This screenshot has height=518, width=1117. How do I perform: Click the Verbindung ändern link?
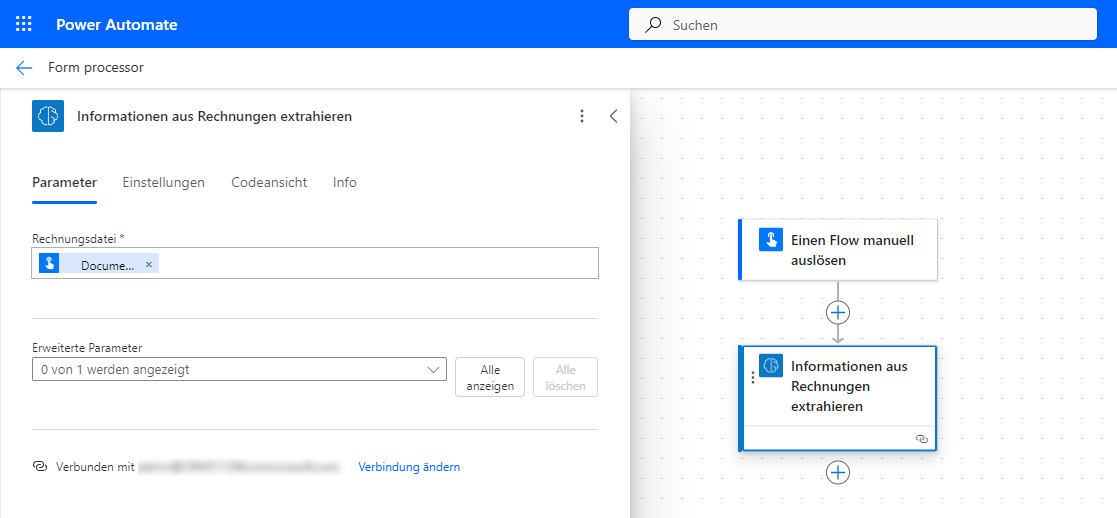click(x=409, y=467)
